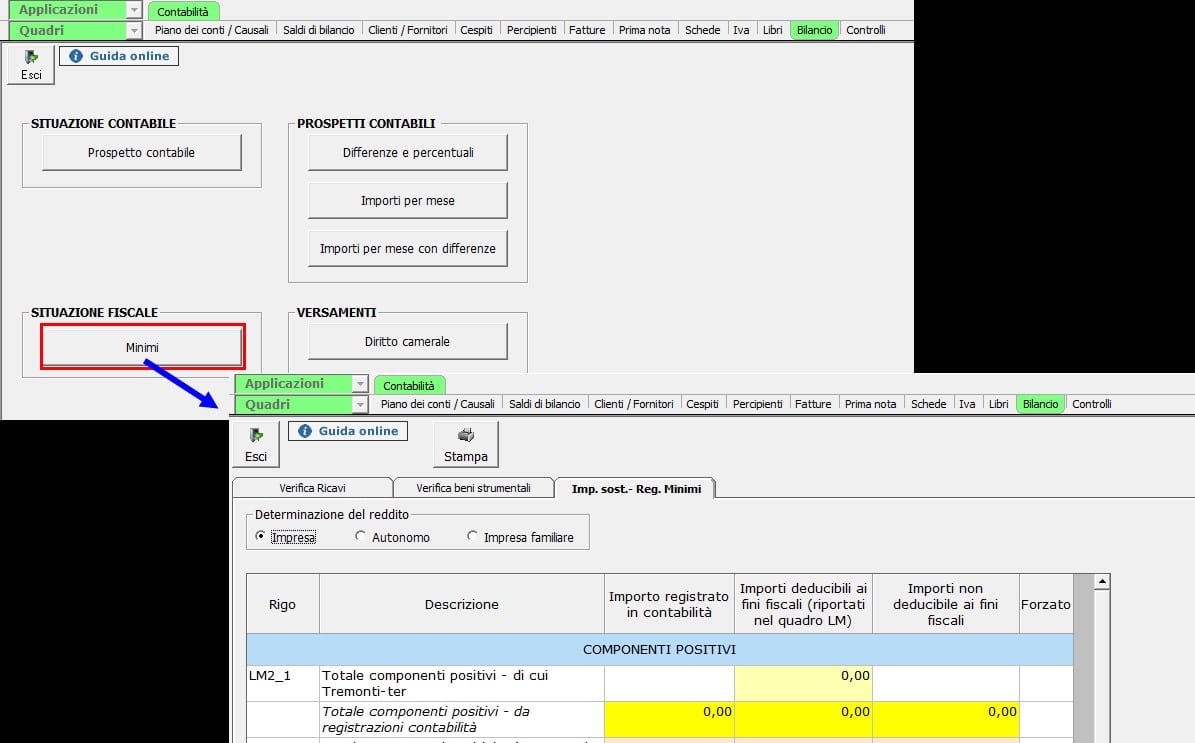Select the Autonomo radio button
The height and width of the screenshot is (743, 1195).
click(x=360, y=536)
